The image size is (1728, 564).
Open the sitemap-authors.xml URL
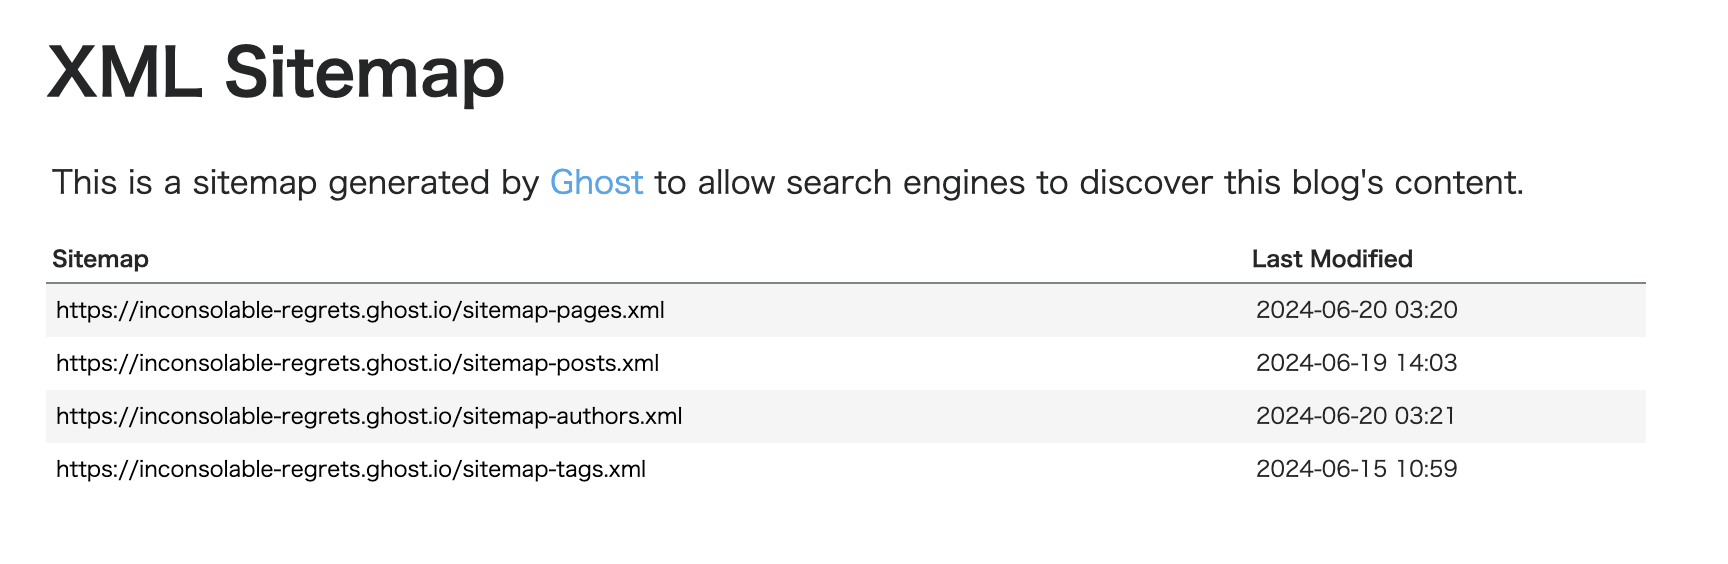pyautogui.click(x=369, y=416)
